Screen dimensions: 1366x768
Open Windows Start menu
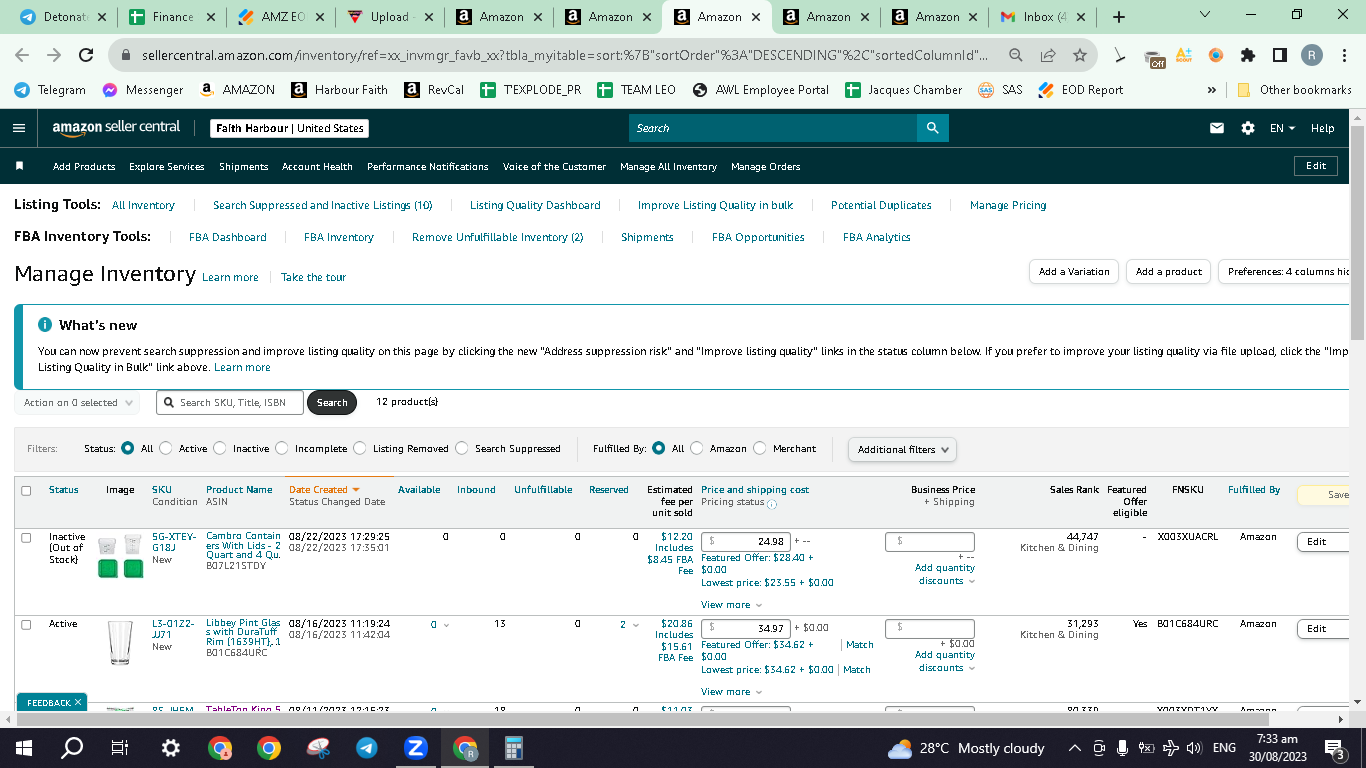click(24, 748)
